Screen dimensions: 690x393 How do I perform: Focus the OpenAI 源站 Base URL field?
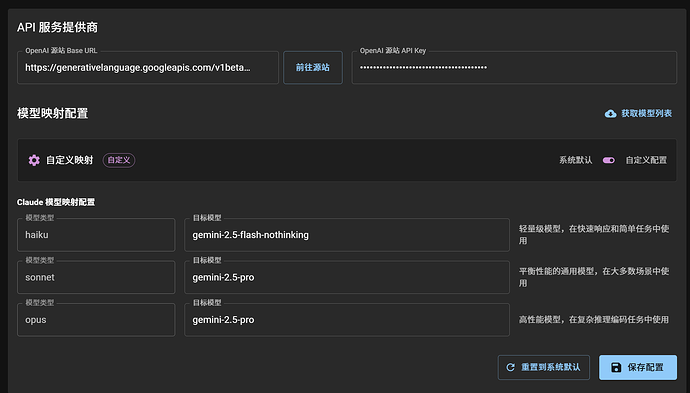click(x=148, y=67)
